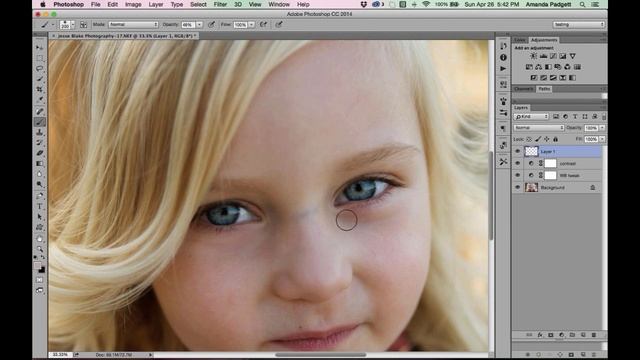Viewport: 640px width, 360px height.
Task: Select the Horizontal Type tool
Action: (x=40, y=206)
